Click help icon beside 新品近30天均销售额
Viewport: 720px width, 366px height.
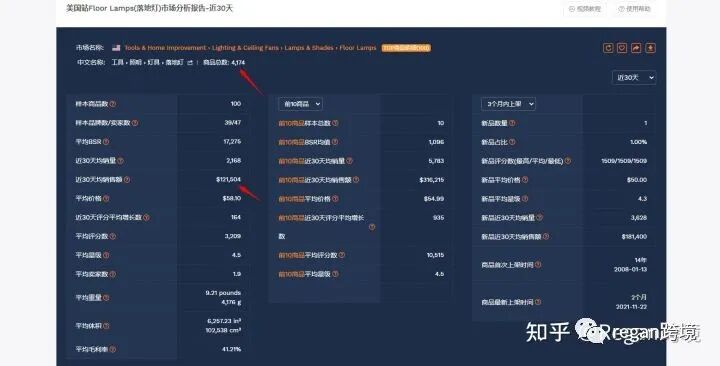pyautogui.click(x=546, y=236)
